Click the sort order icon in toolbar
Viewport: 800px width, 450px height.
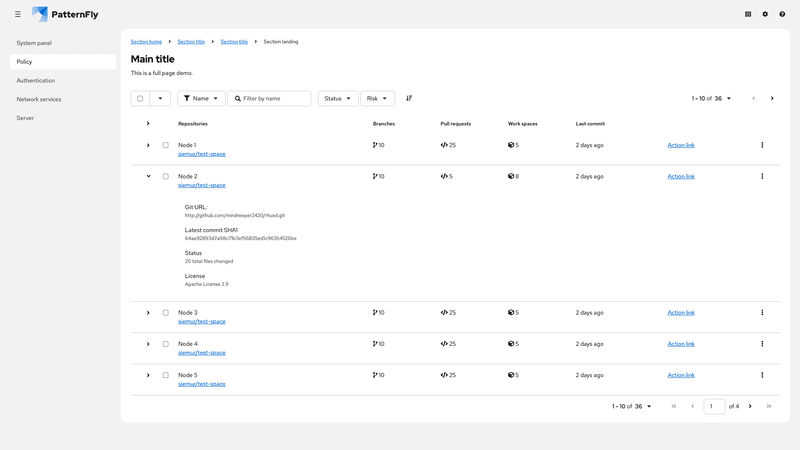(409, 98)
